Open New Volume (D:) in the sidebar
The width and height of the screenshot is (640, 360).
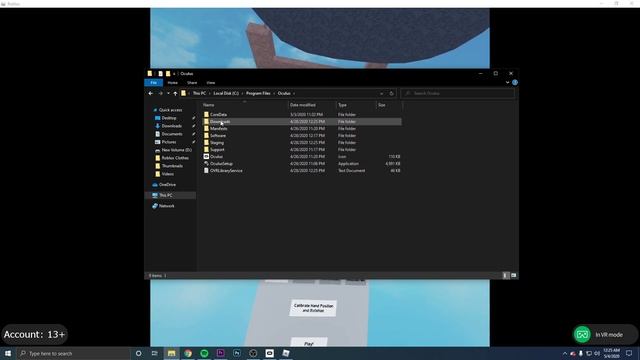176,150
